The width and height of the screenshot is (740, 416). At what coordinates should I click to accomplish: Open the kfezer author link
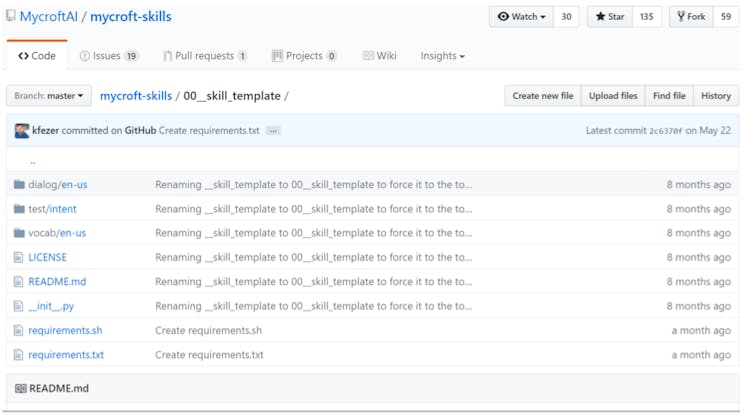45,131
